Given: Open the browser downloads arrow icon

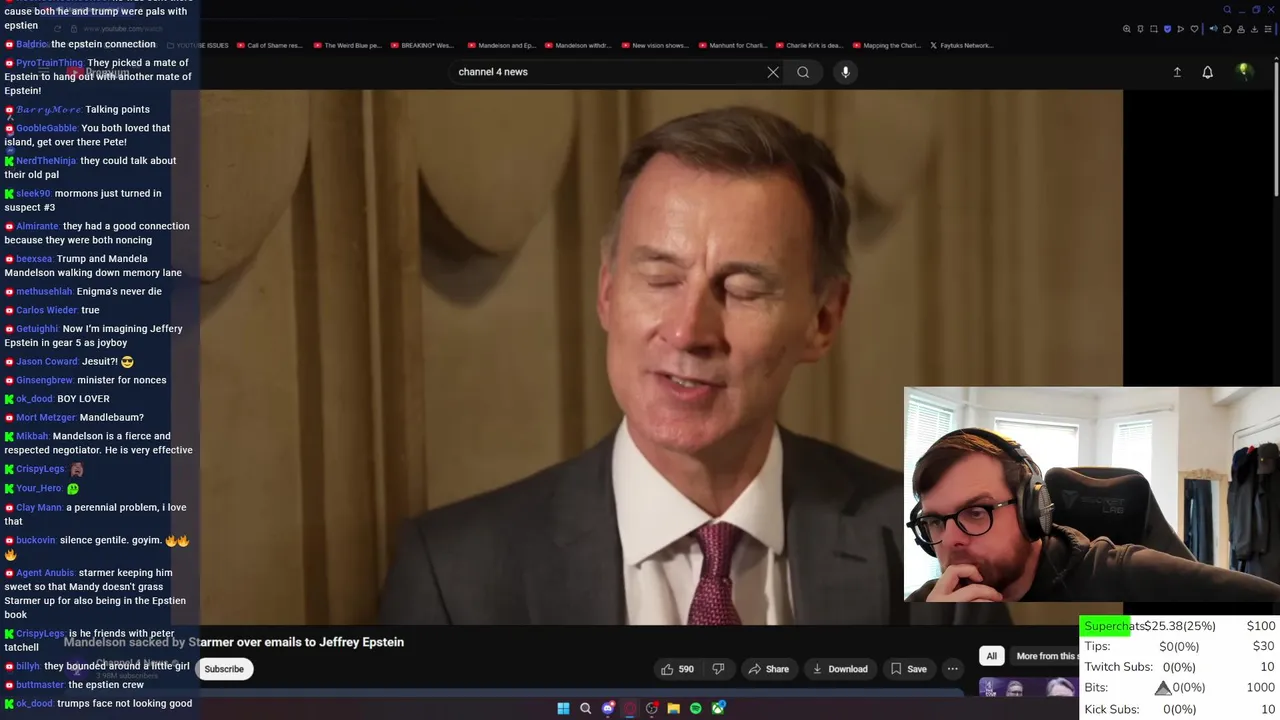Looking at the screenshot, I should click(x=1254, y=29).
